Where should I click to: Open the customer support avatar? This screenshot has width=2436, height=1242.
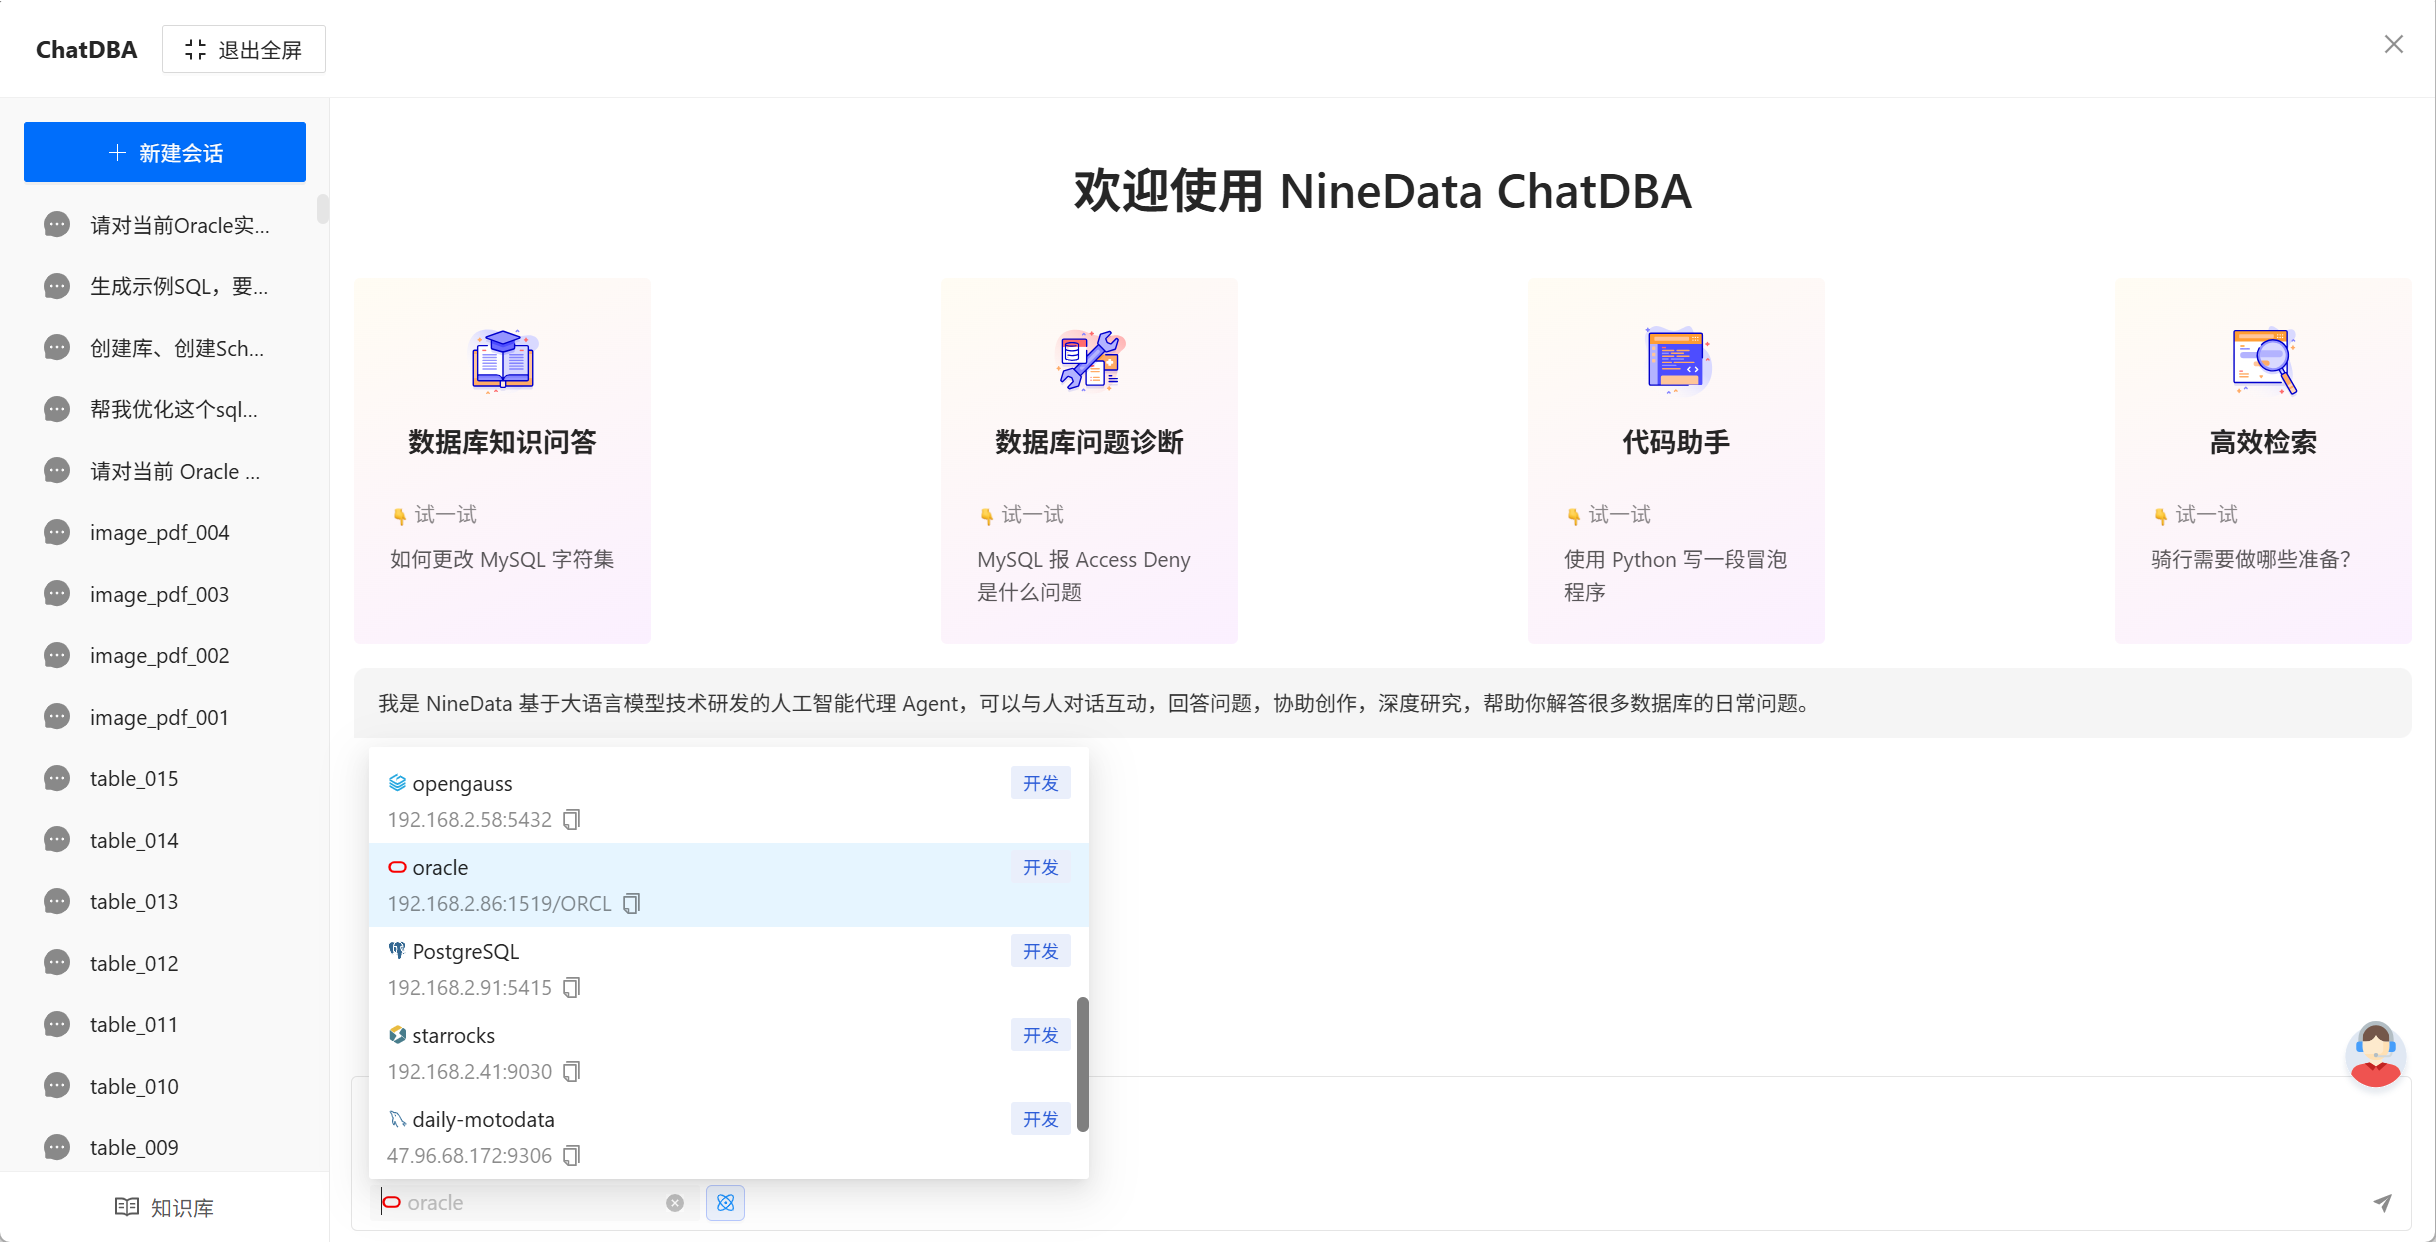tap(2376, 1054)
